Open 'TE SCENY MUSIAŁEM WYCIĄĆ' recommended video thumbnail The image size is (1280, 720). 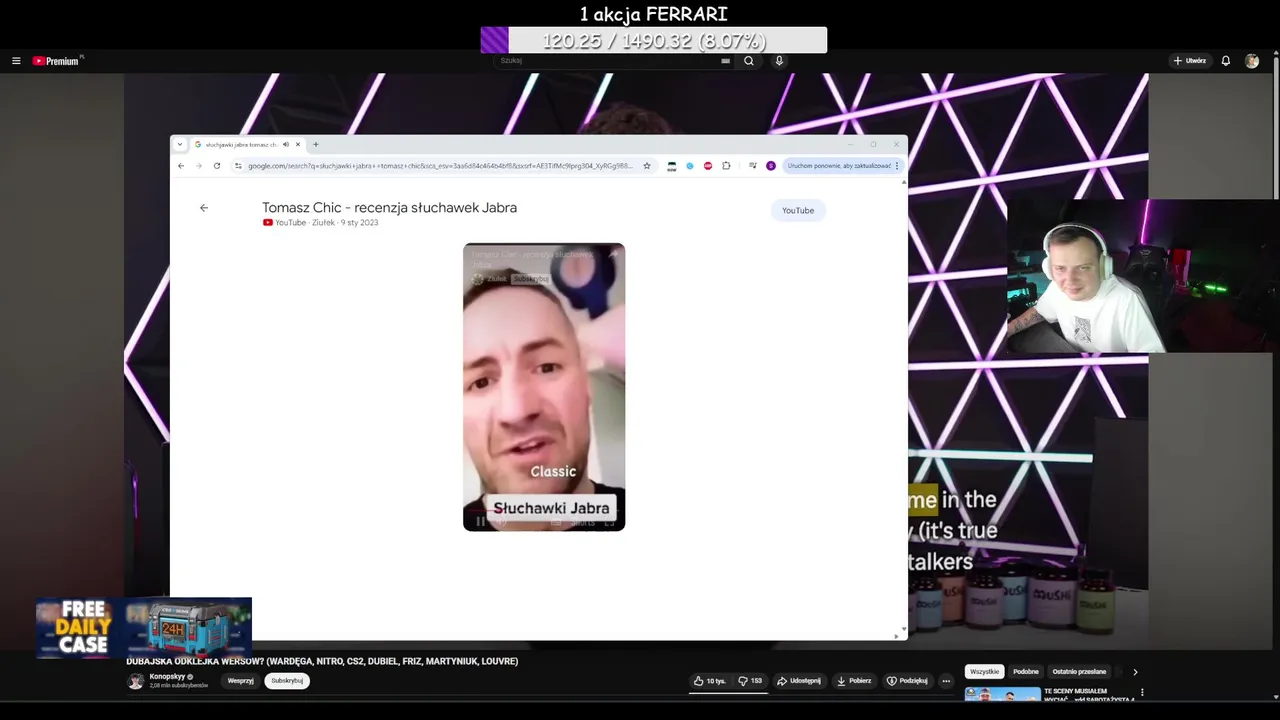pyautogui.click(x=1002, y=694)
